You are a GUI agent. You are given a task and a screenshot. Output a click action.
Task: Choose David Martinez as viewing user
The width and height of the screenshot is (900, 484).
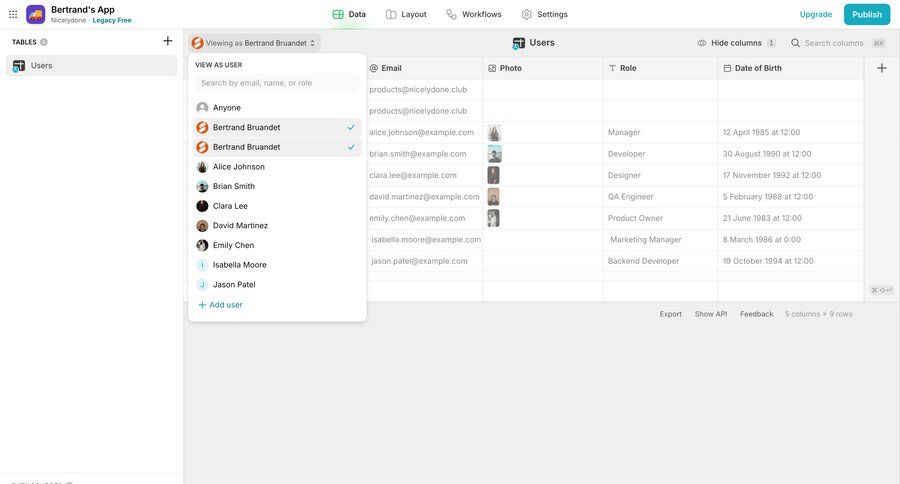point(240,226)
